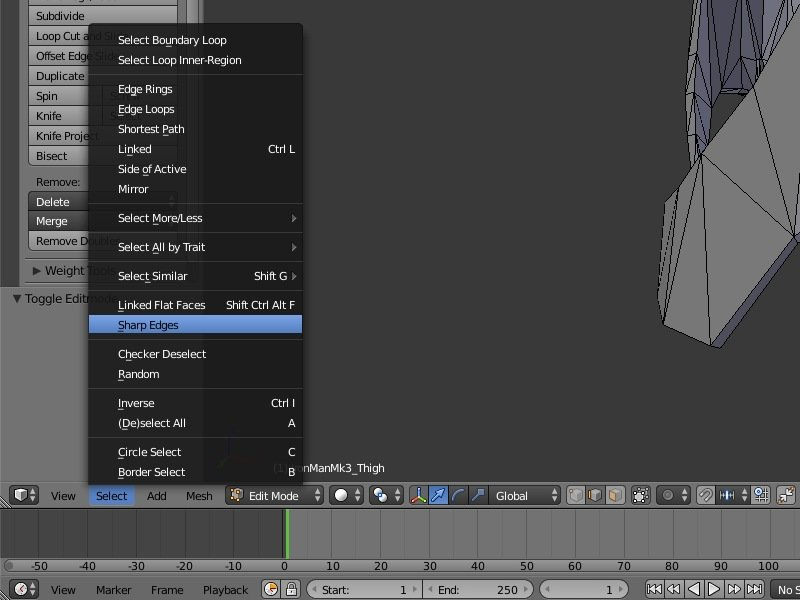Open the Frame menu in timeline
800x600 pixels.
[167, 590]
